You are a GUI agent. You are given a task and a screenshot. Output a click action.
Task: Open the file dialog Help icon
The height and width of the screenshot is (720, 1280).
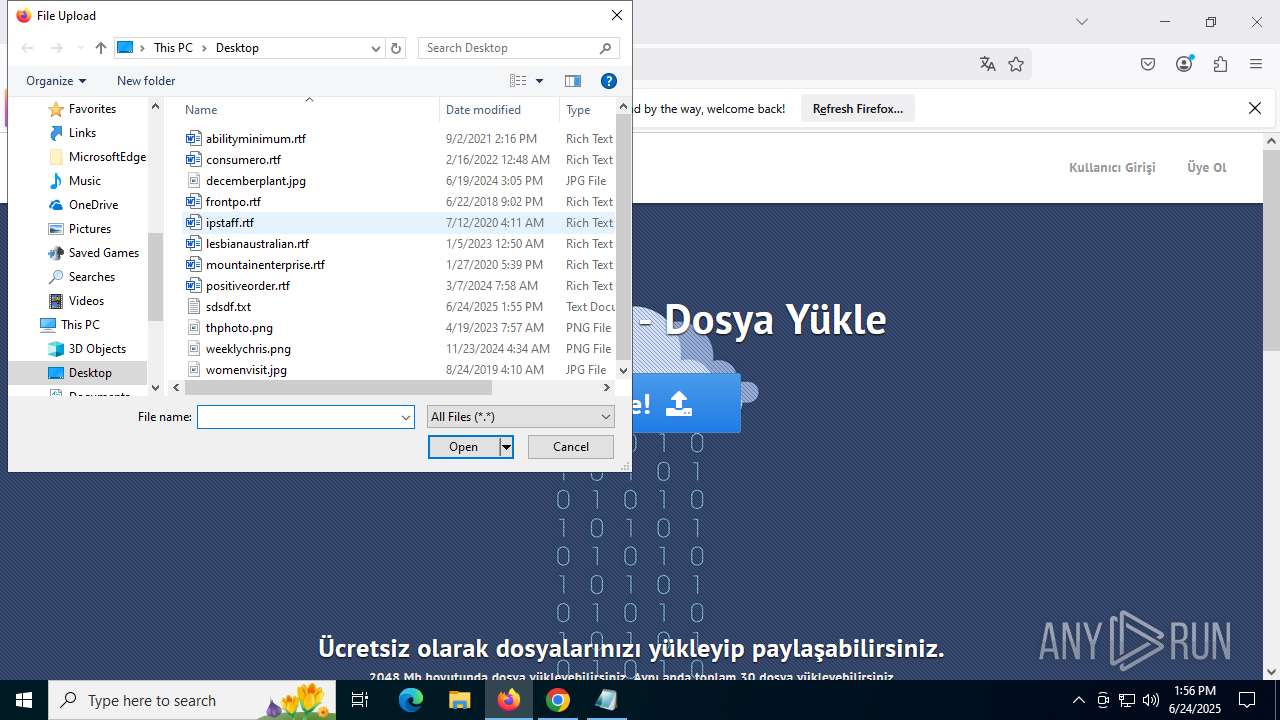tap(608, 81)
